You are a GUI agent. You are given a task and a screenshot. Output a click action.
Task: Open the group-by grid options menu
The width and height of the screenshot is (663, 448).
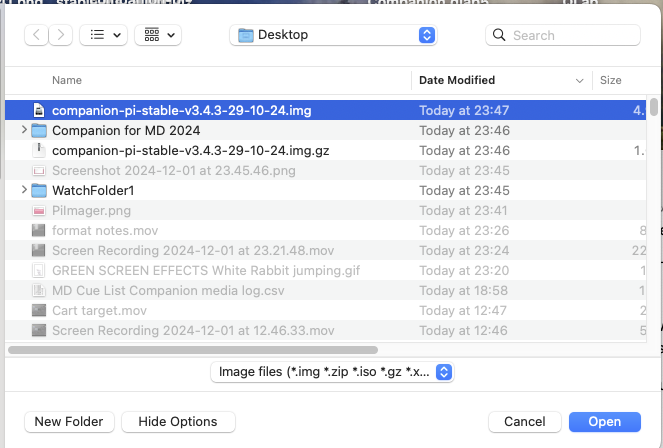click(158, 35)
